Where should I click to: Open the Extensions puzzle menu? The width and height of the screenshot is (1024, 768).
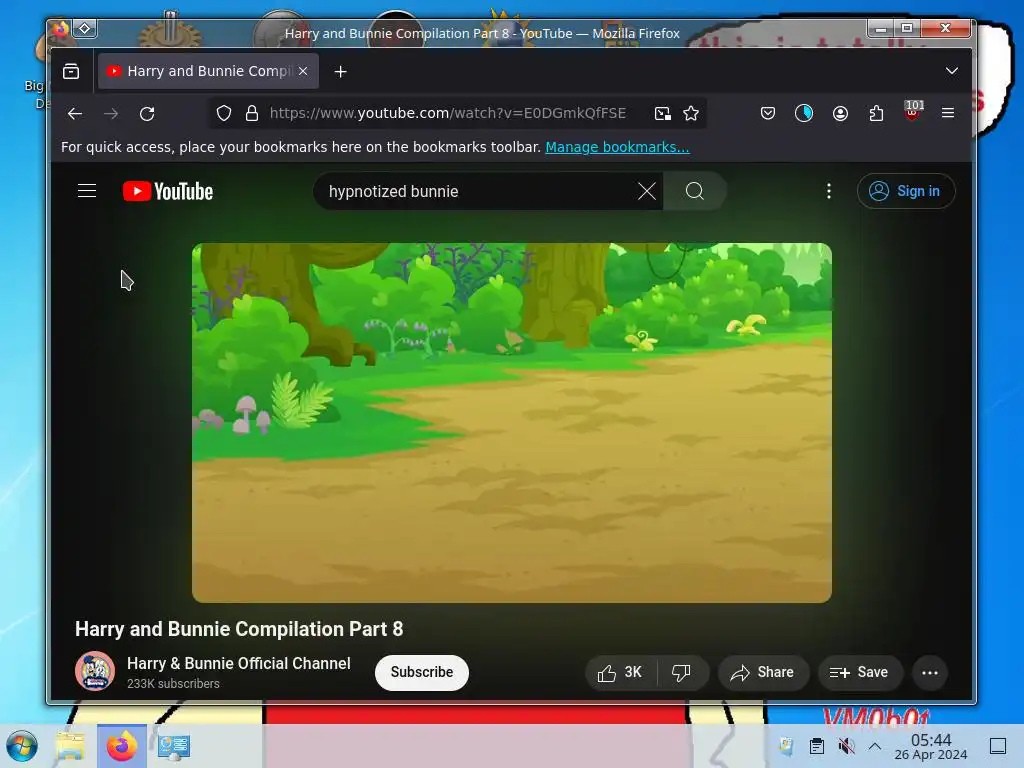[x=876, y=114]
